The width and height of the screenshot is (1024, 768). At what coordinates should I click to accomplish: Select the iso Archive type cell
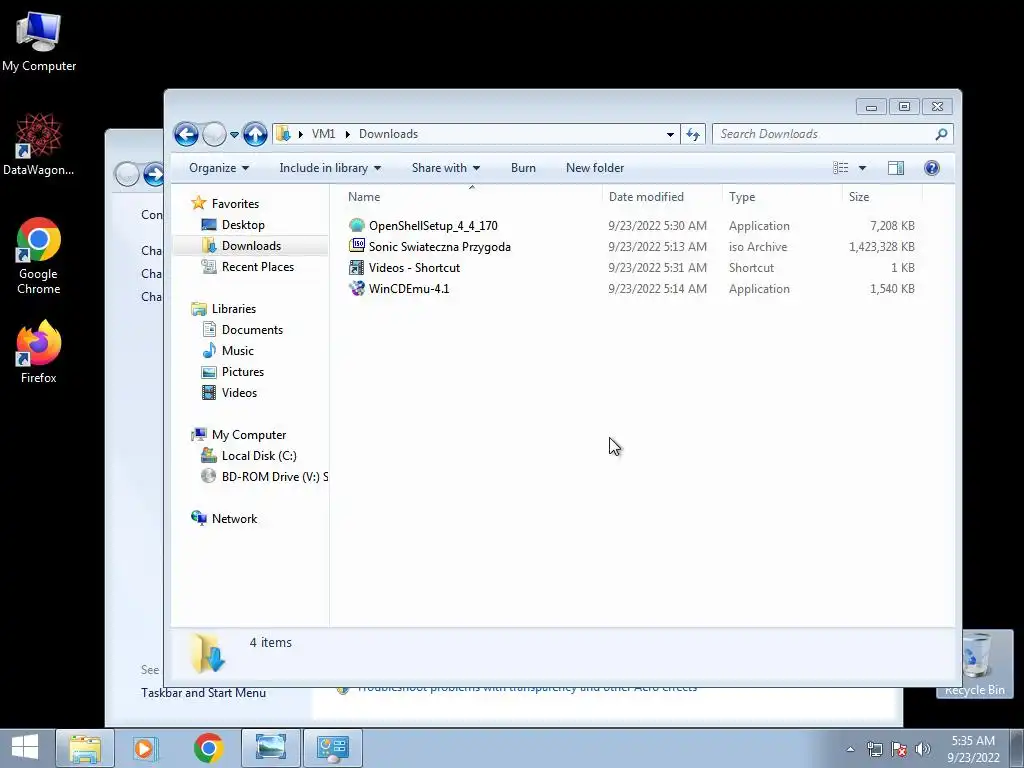coord(758,246)
